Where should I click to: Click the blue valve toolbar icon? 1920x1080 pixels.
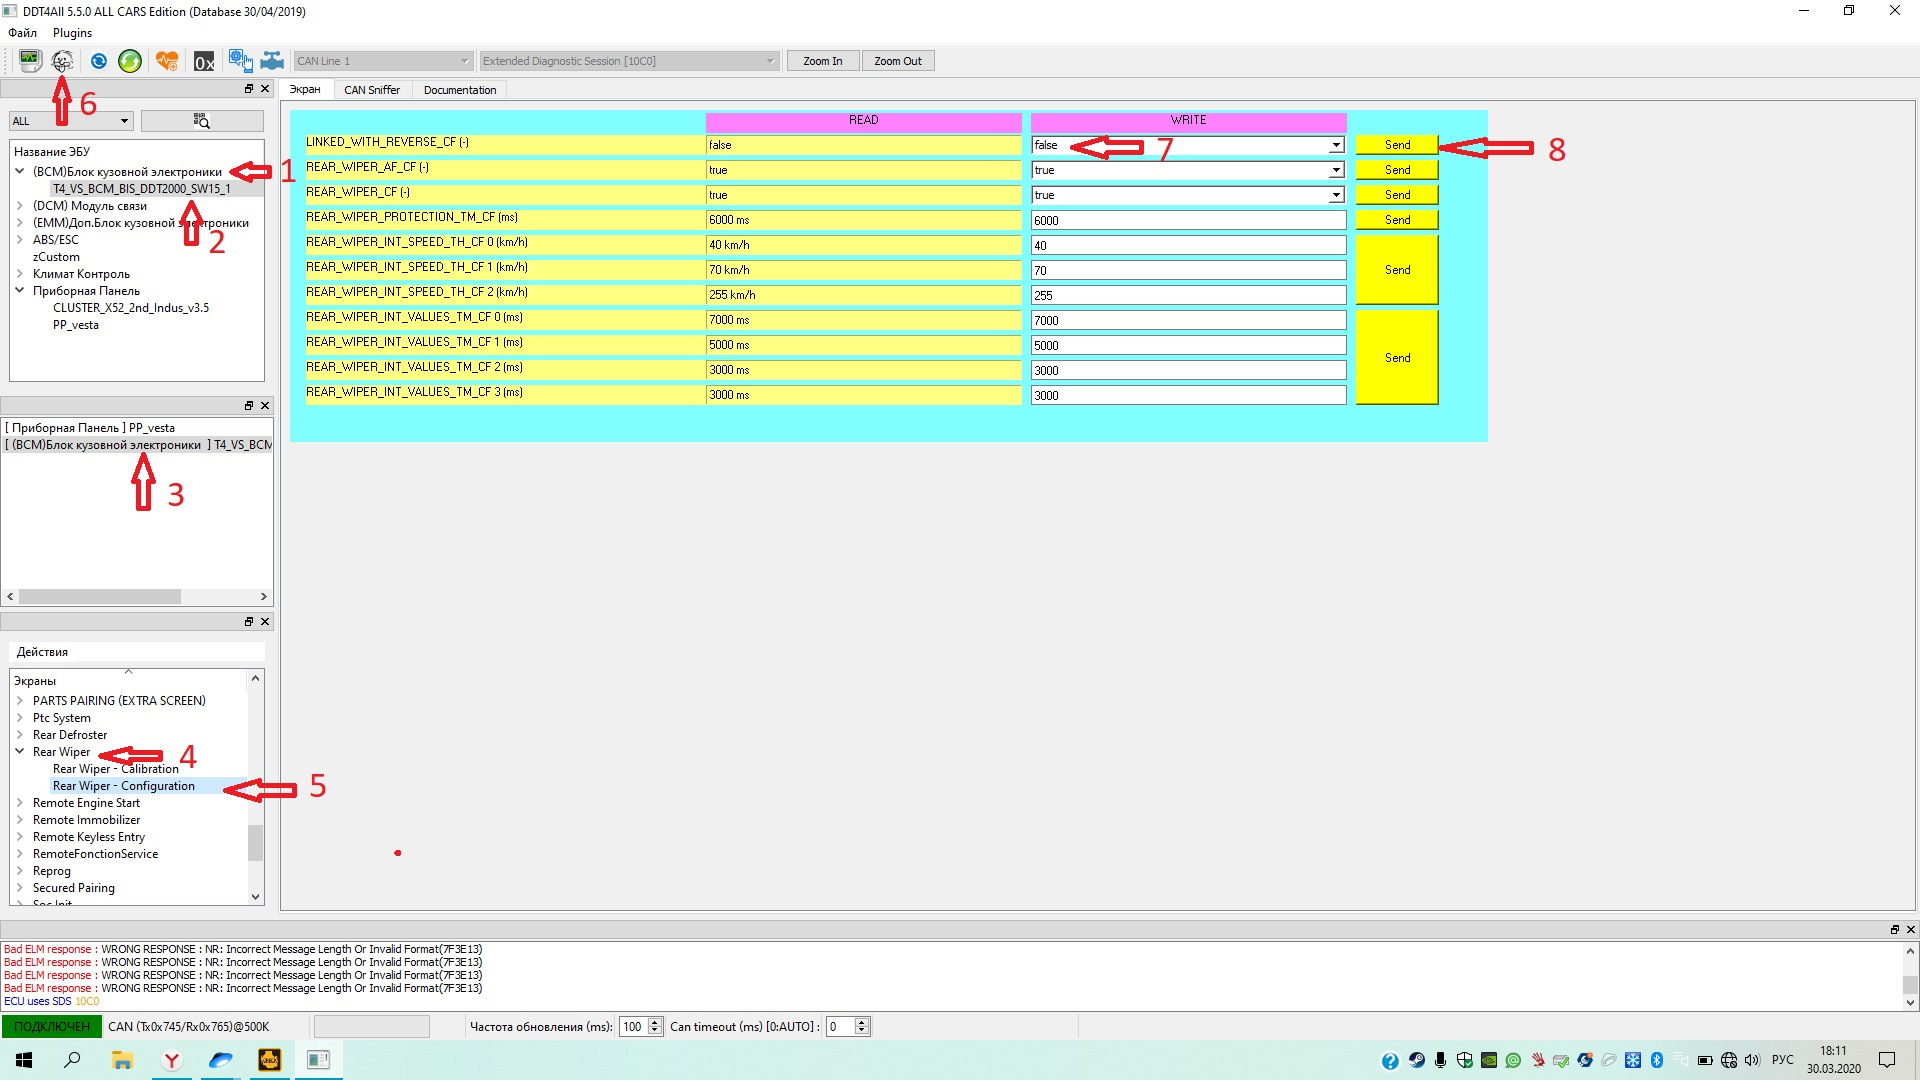point(272,61)
